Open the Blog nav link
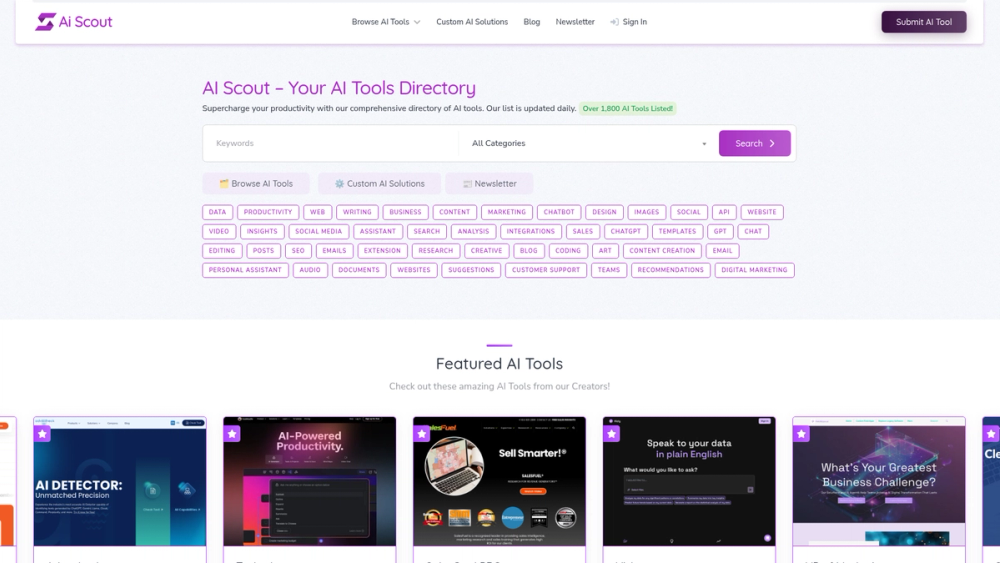This screenshot has height=563, width=1000. point(532,22)
